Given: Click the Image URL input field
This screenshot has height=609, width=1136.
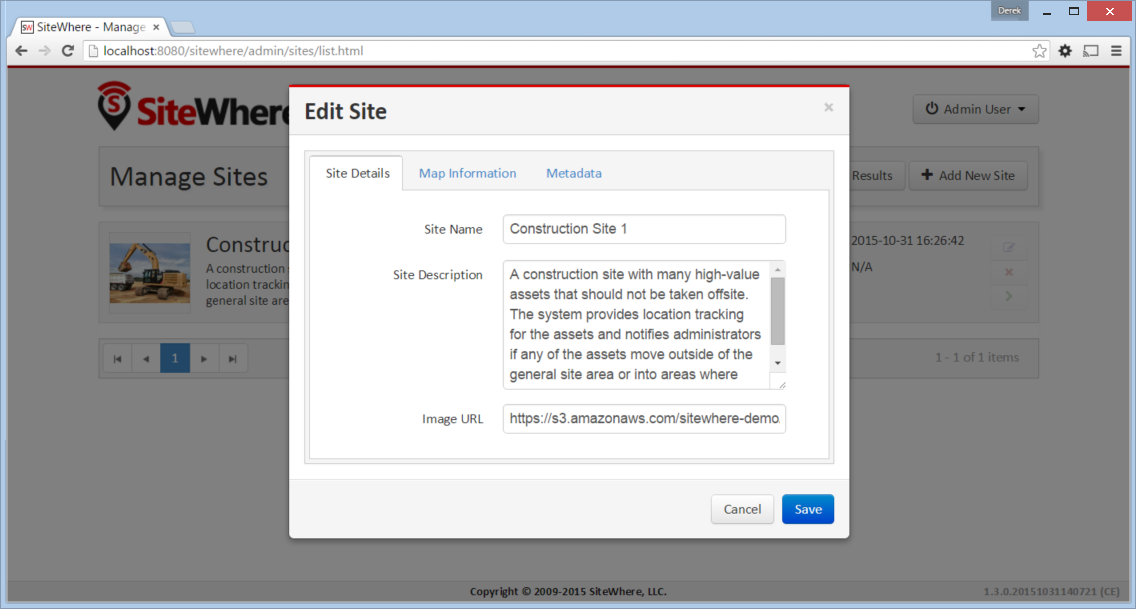Looking at the screenshot, I should [644, 419].
